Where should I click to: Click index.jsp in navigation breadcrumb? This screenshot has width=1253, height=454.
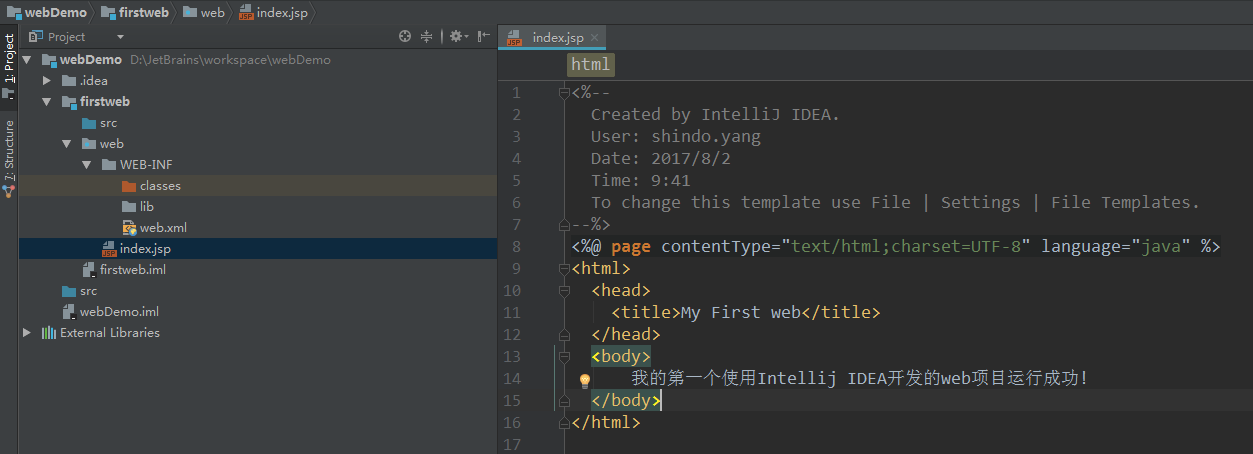(272, 12)
